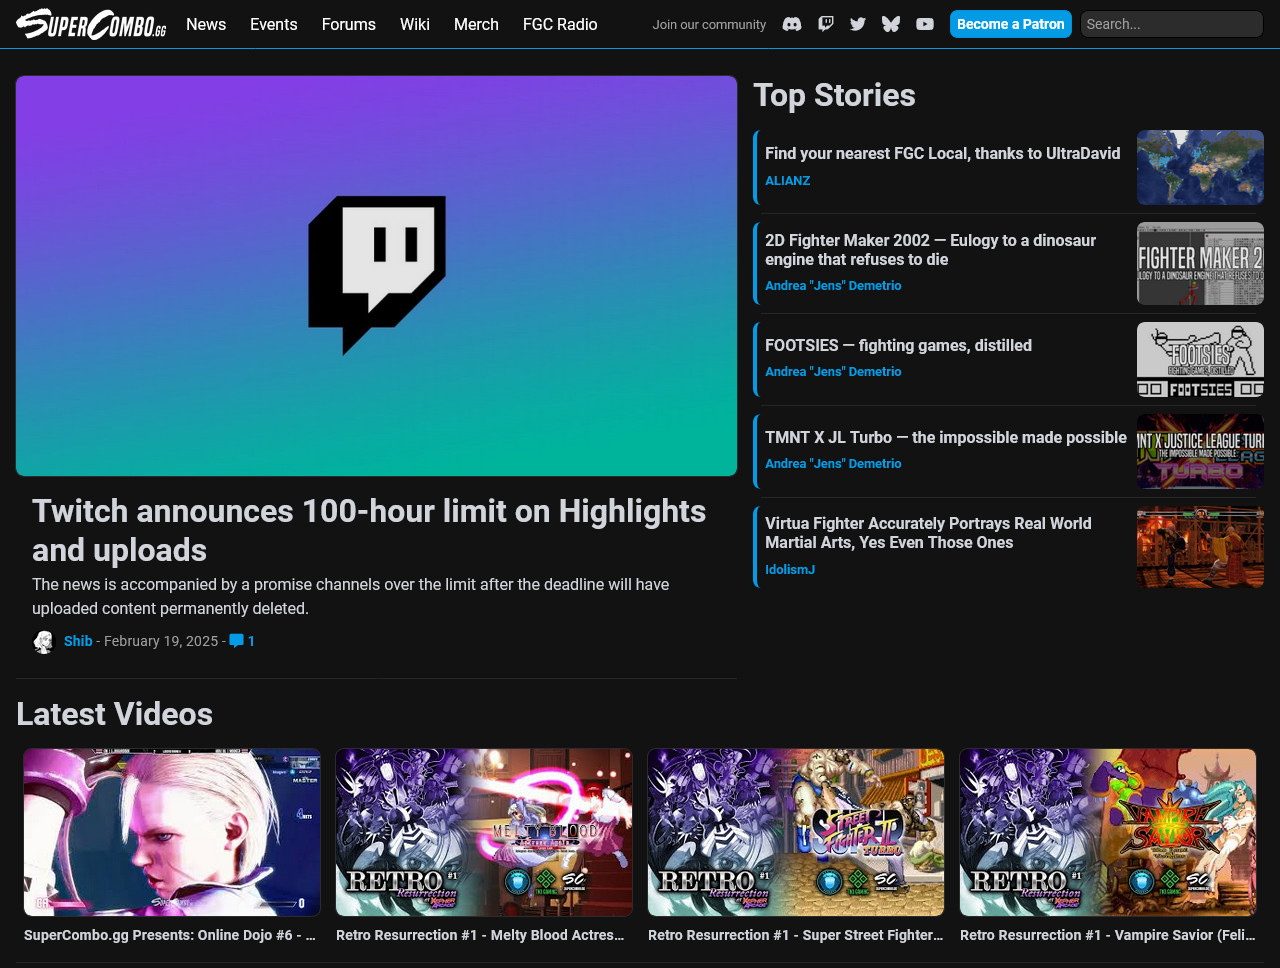Click the Become a Patron button
This screenshot has width=1280, height=968.
pos(1010,24)
